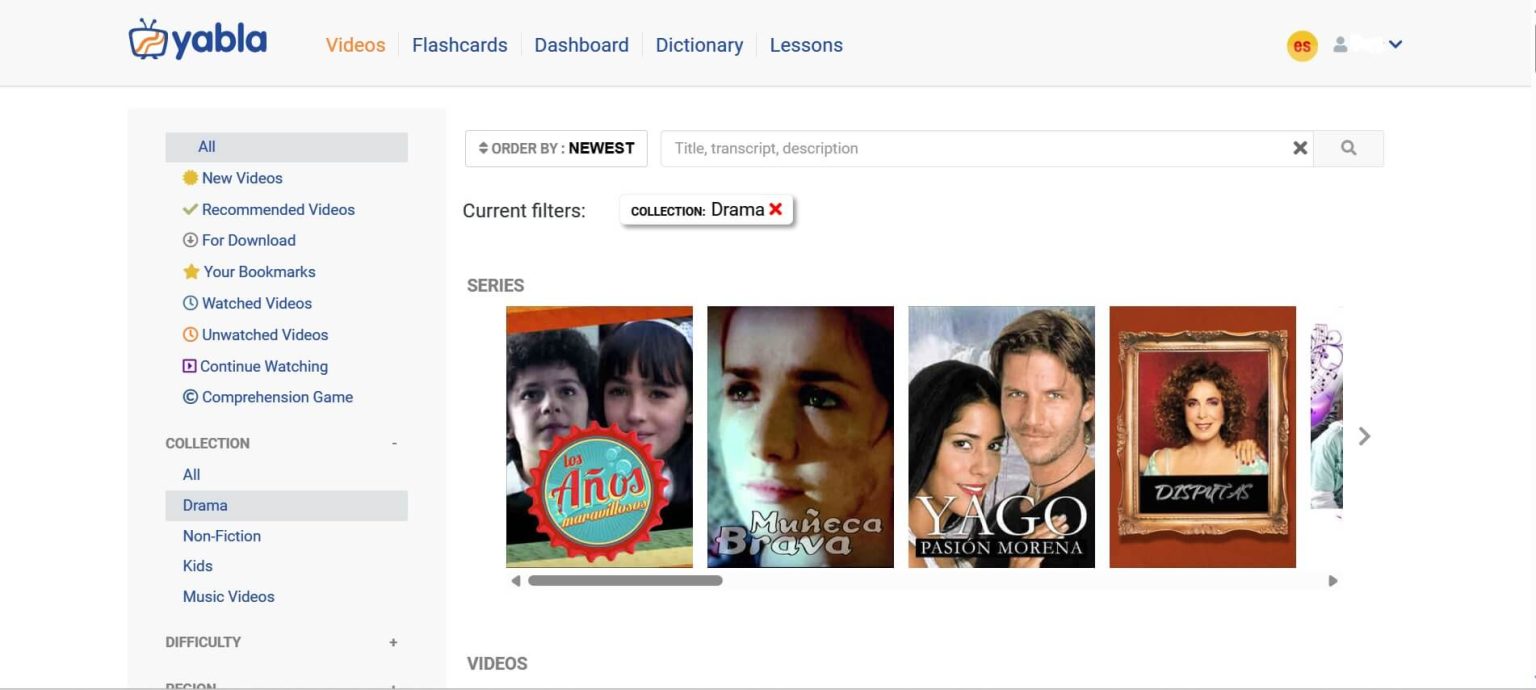Remove the Drama collection filter
The width and height of the screenshot is (1536, 690).
[775, 210]
